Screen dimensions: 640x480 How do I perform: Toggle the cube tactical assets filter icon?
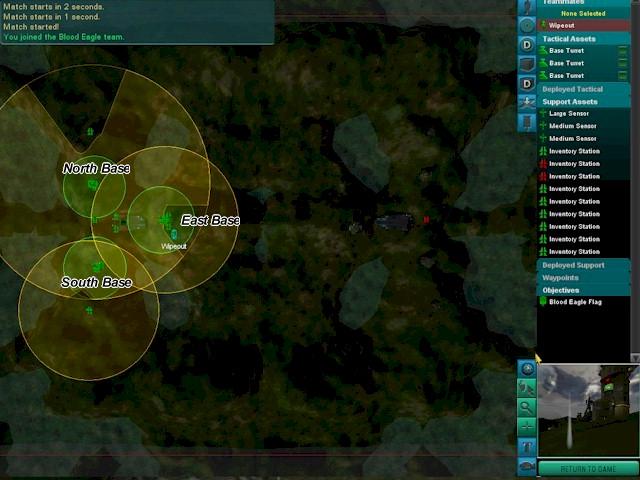527,64
